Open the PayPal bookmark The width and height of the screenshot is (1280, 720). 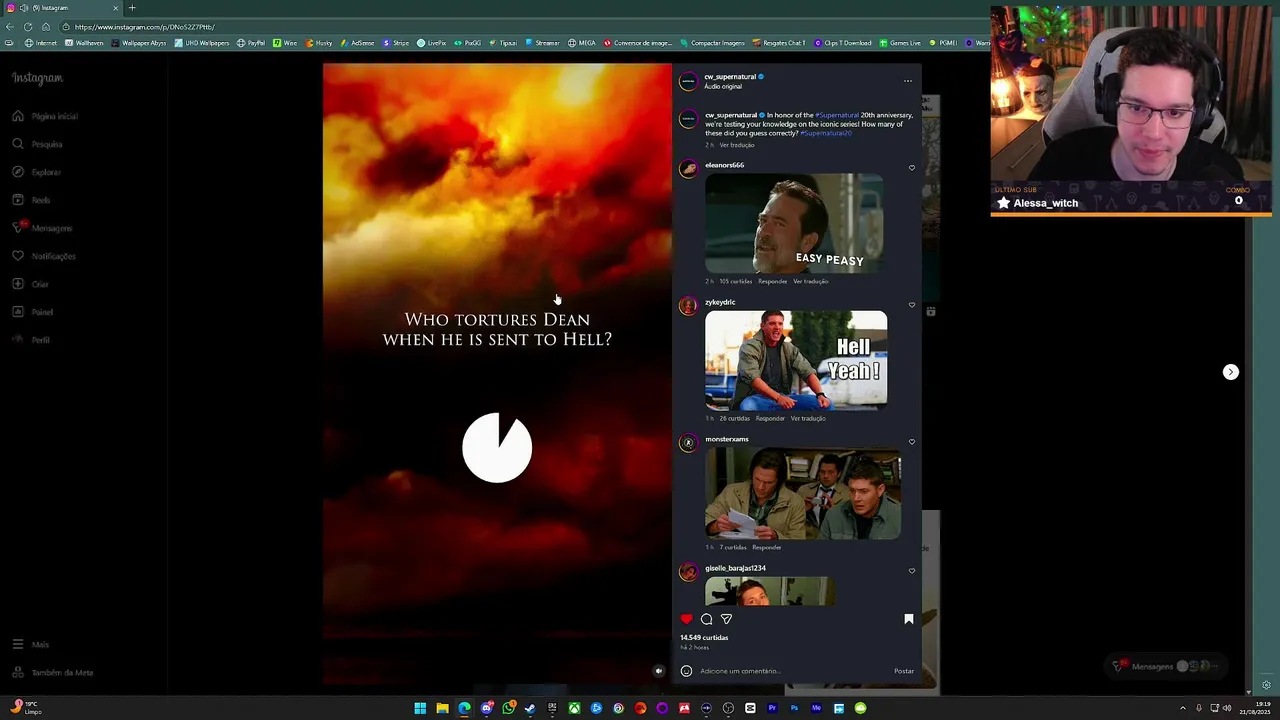pos(251,43)
